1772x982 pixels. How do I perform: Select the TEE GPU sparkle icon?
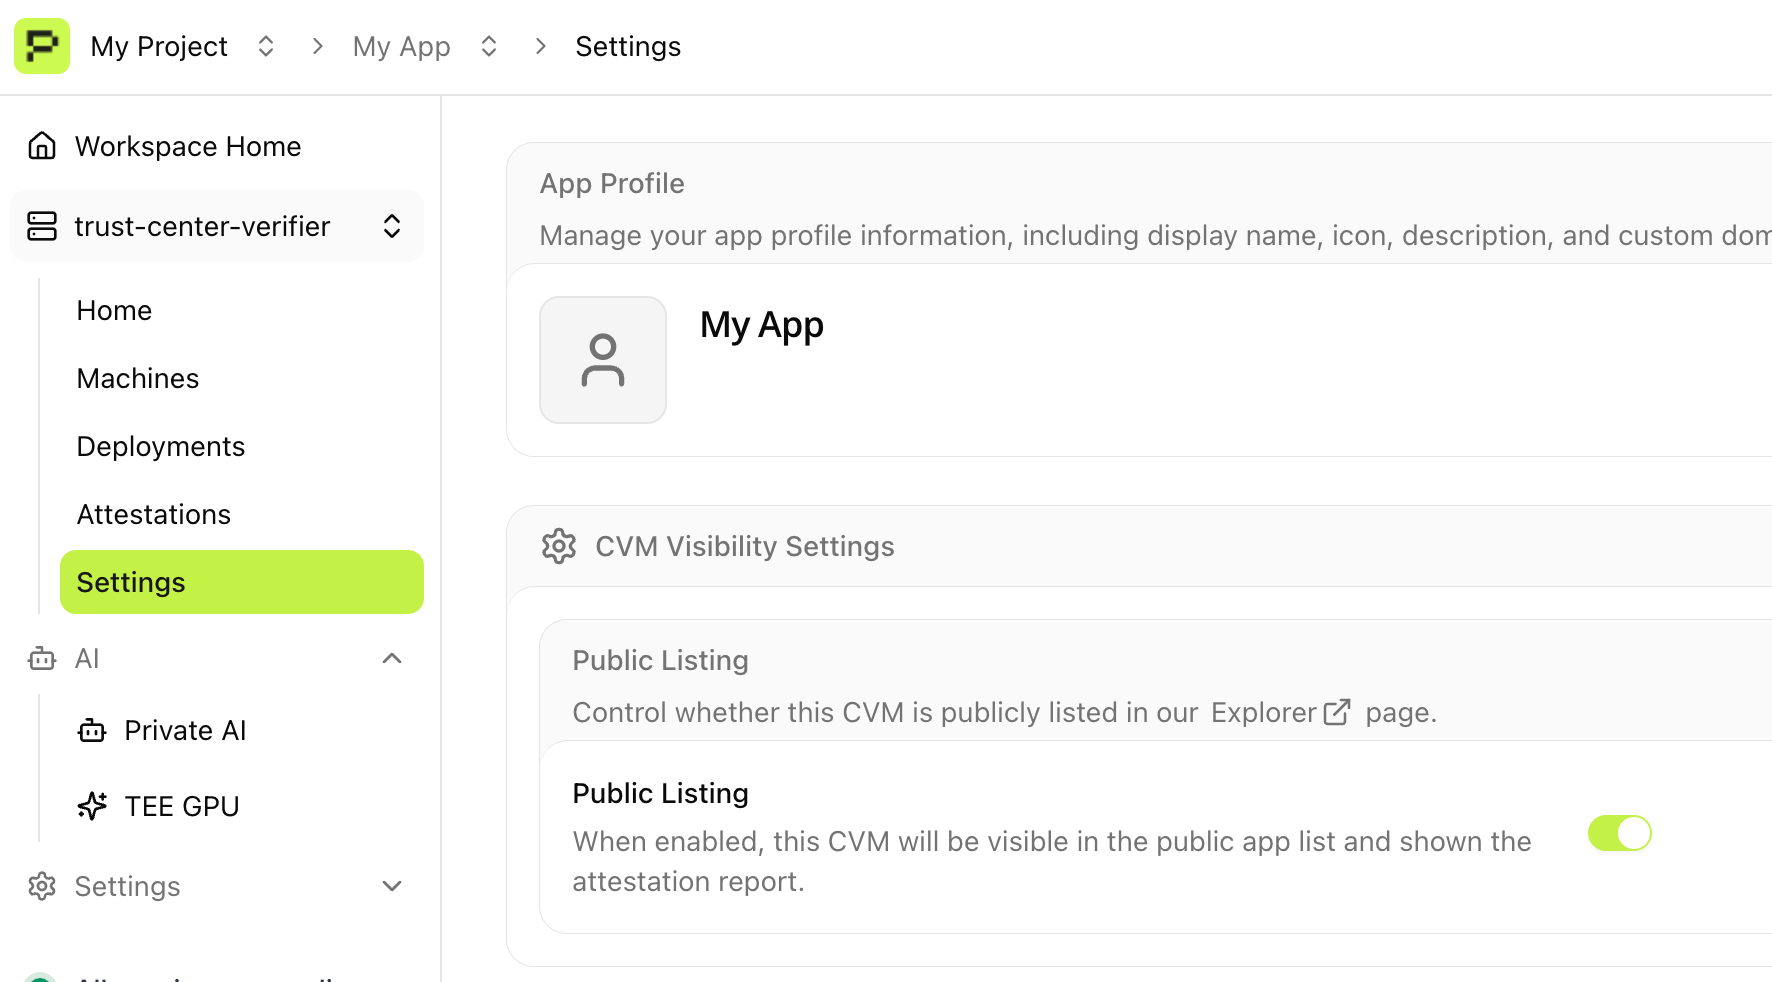click(92, 806)
